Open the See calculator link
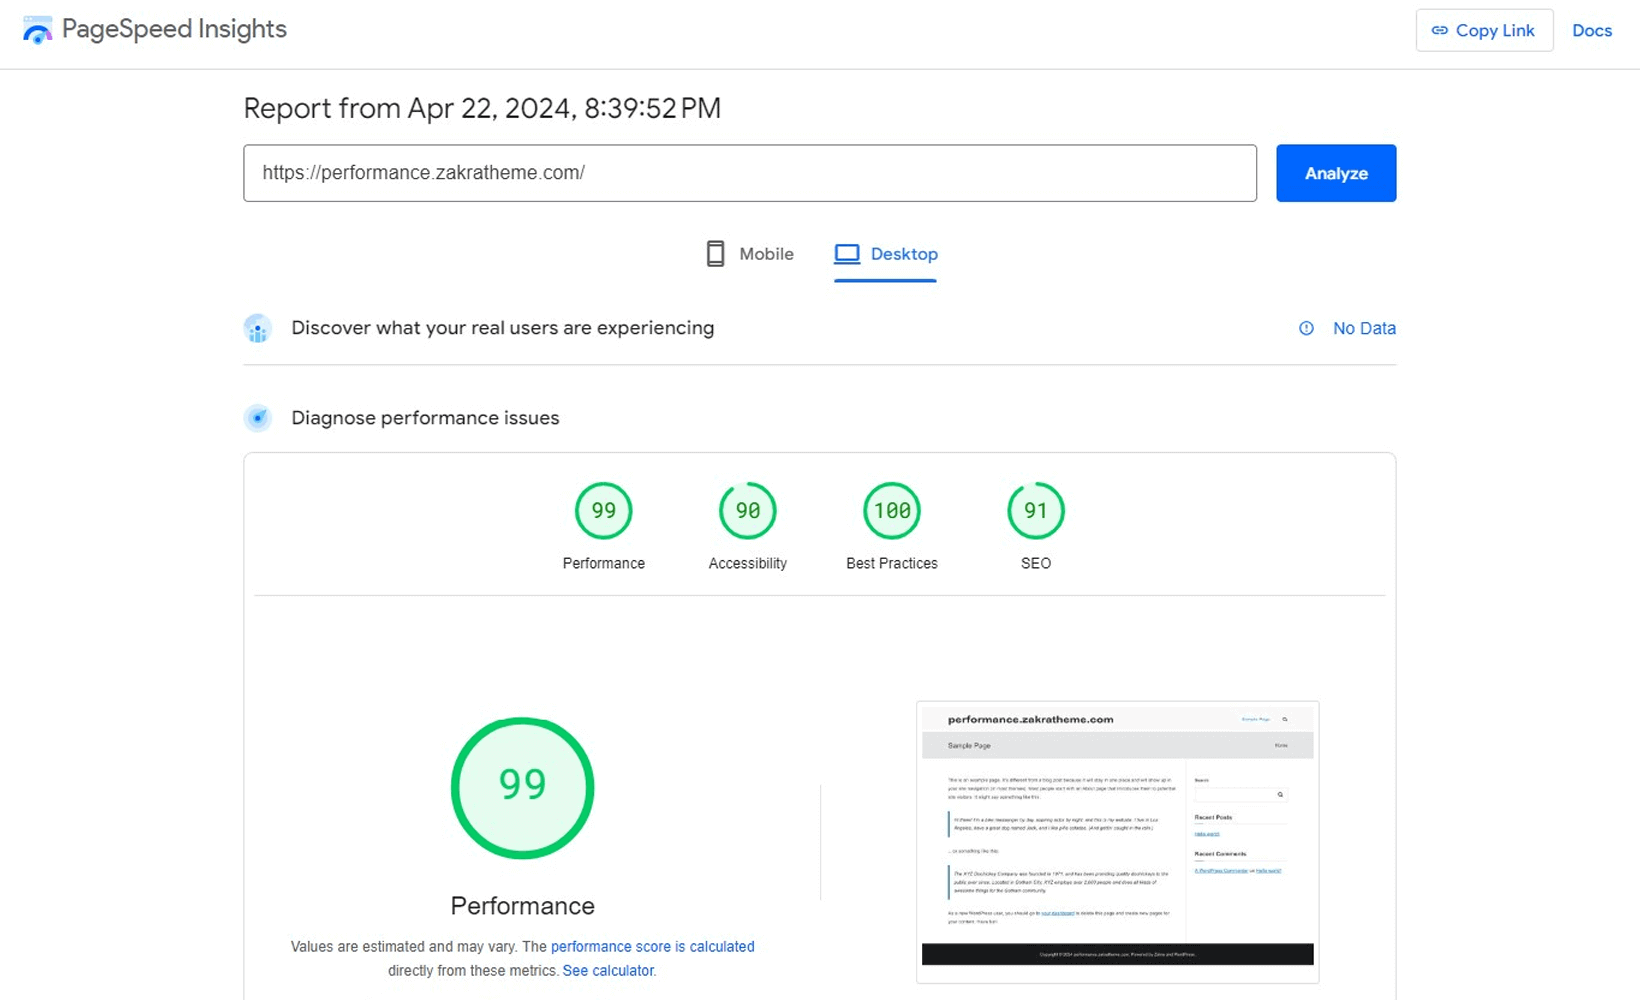 (609, 970)
